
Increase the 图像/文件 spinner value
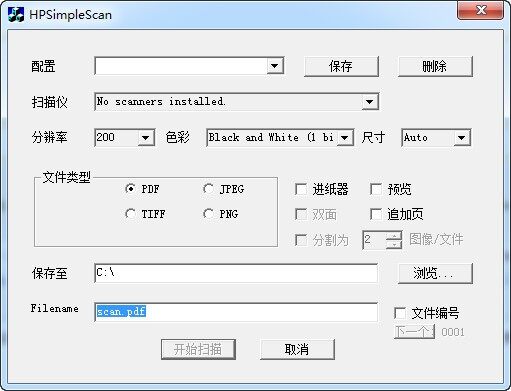394,236
